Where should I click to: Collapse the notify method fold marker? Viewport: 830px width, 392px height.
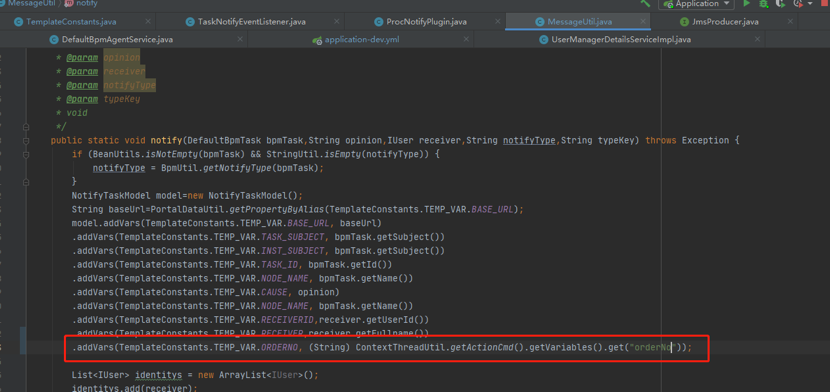26,141
